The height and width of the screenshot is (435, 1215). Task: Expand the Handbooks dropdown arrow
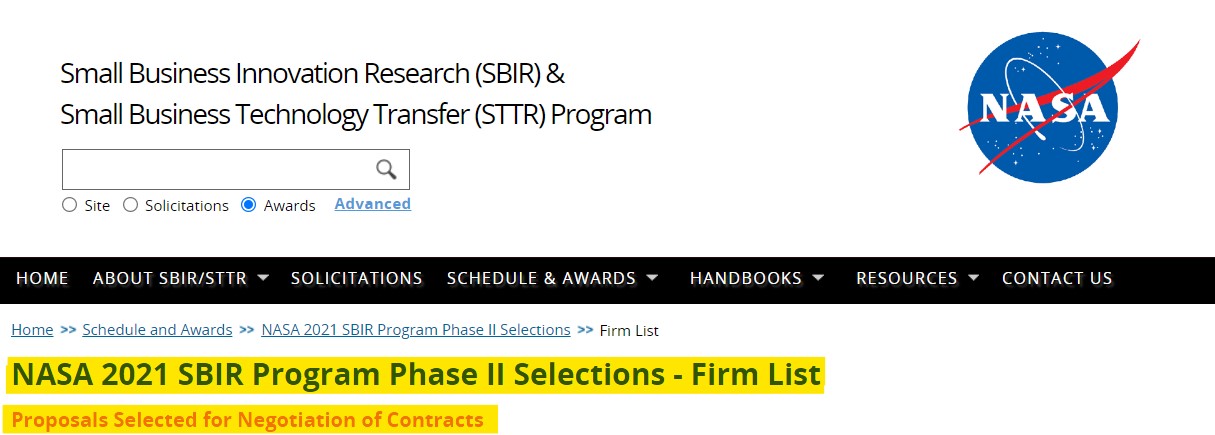click(818, 277)
